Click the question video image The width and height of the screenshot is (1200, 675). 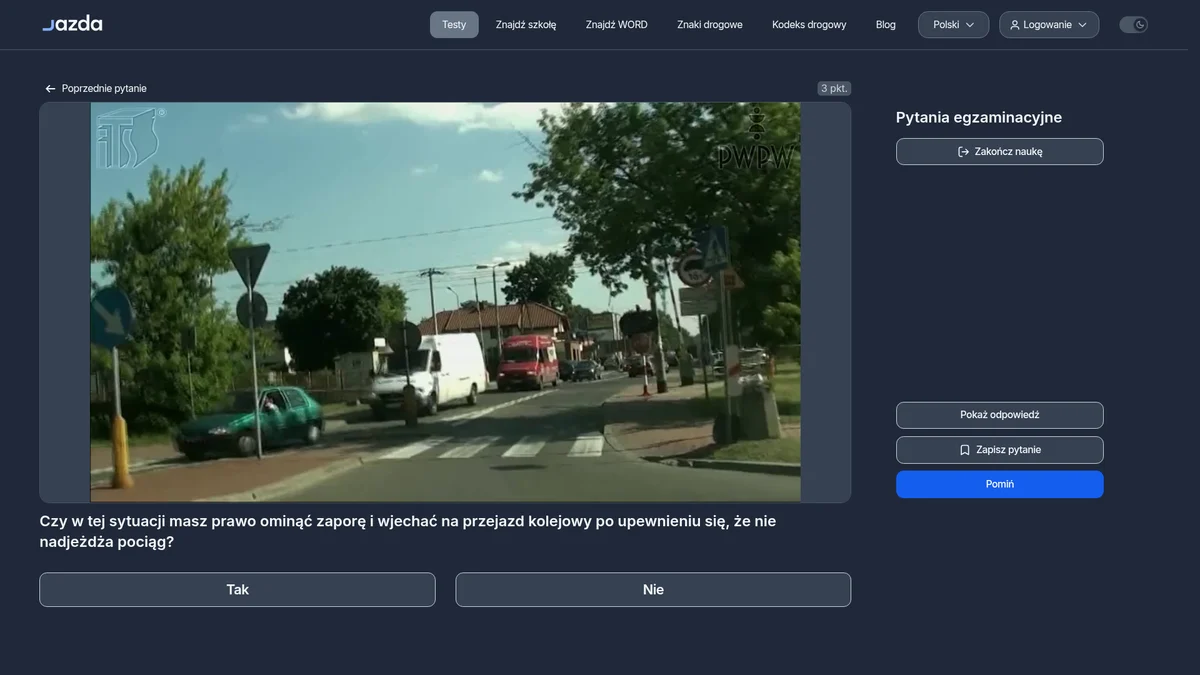445,302
